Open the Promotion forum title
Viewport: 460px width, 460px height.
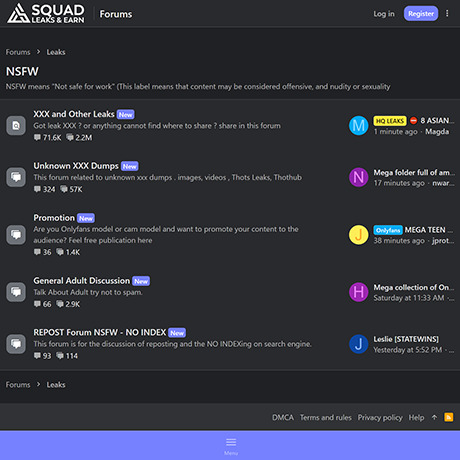coord(54,218)
